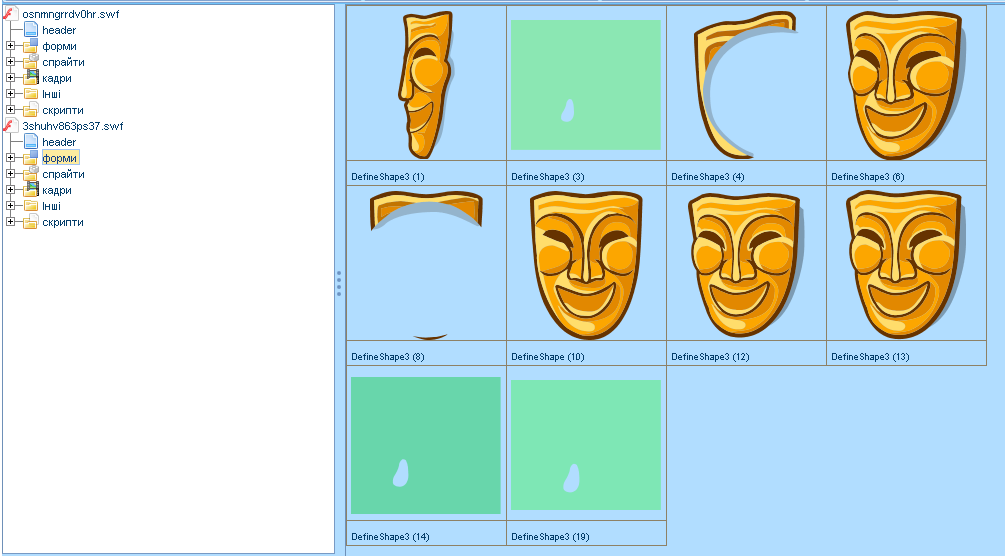This screenshot has height=556, width=1005.
Task: Select header label under 3shuhv863ps37.swf
Action: pos(59,142)
